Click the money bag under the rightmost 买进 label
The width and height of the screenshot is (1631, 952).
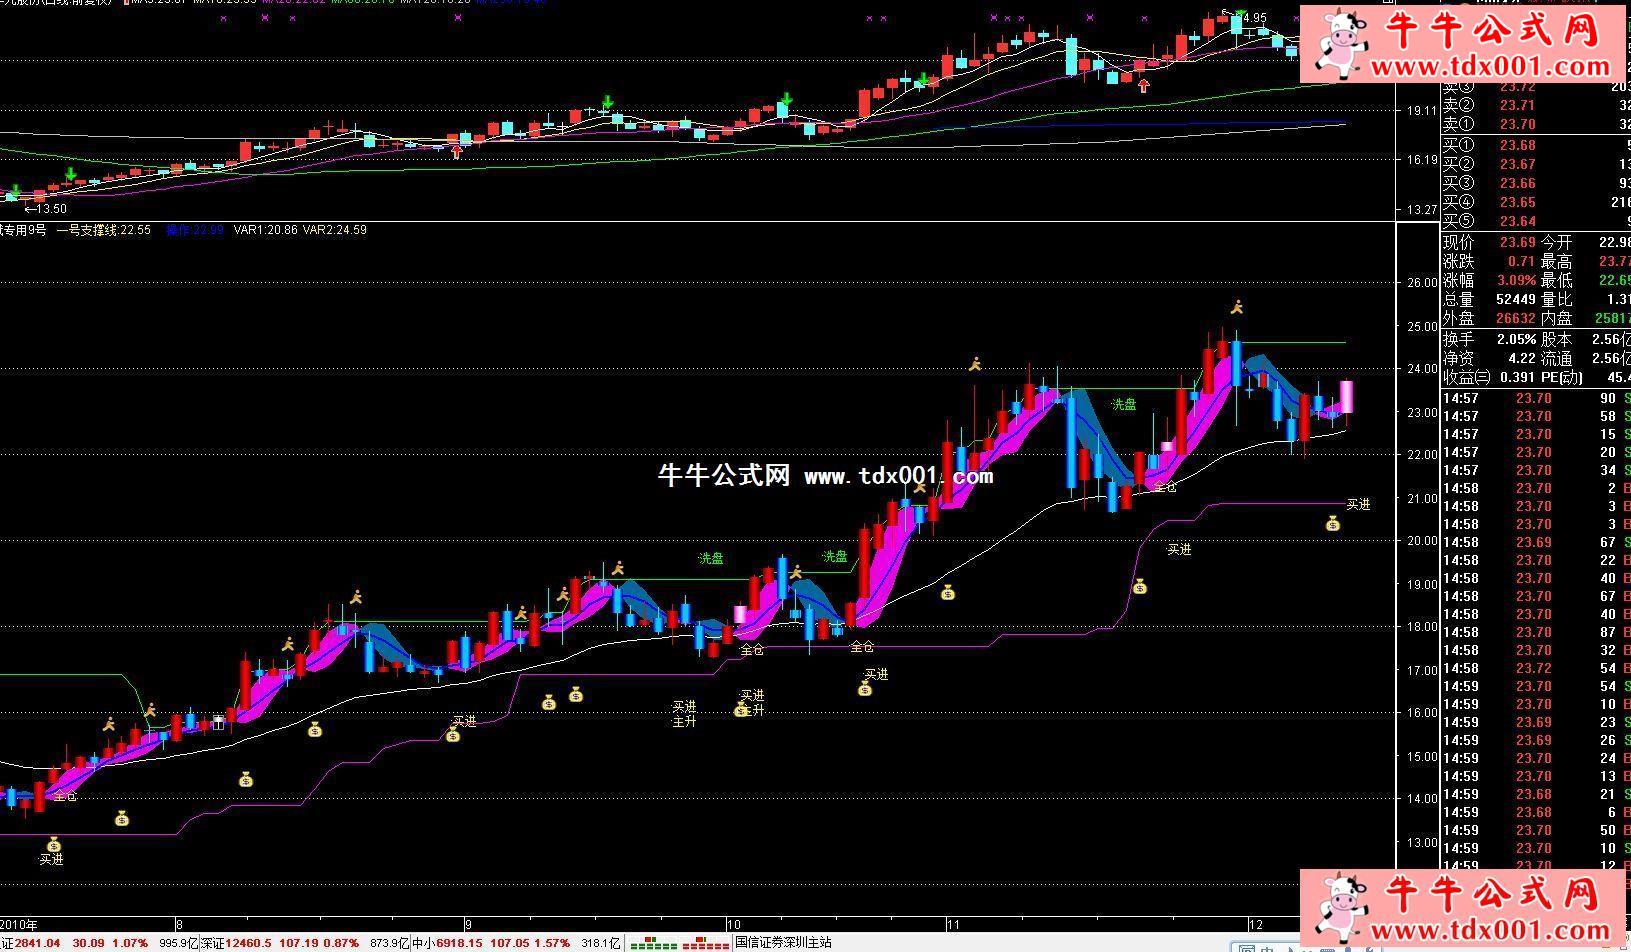[1333, 523]
